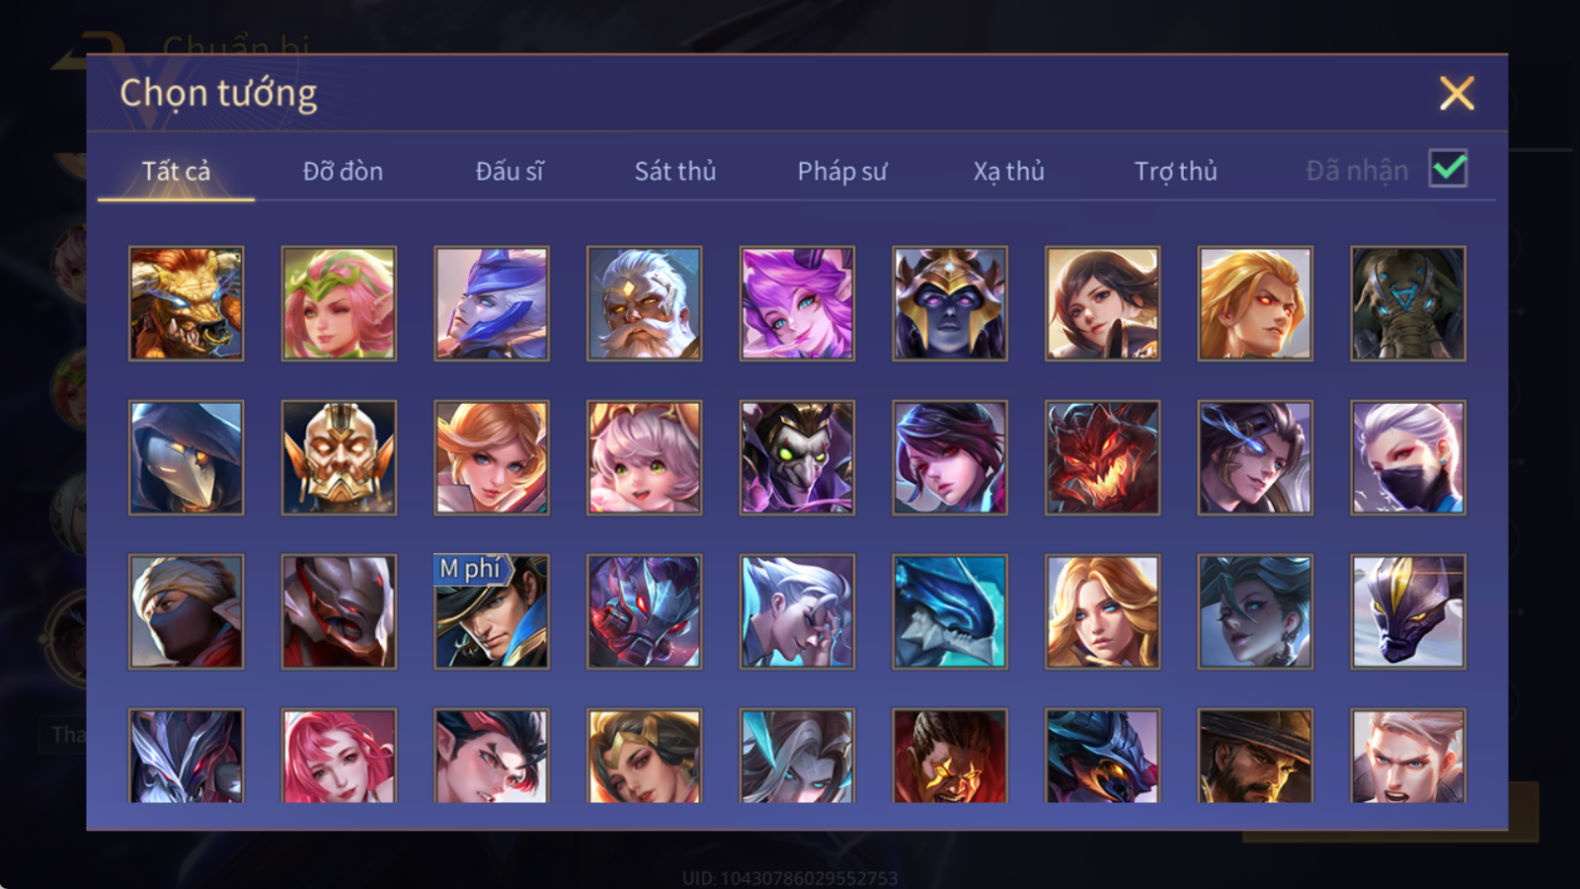Select the silver-haired masked ninja woman
1580x889 pixels.
1408,457
